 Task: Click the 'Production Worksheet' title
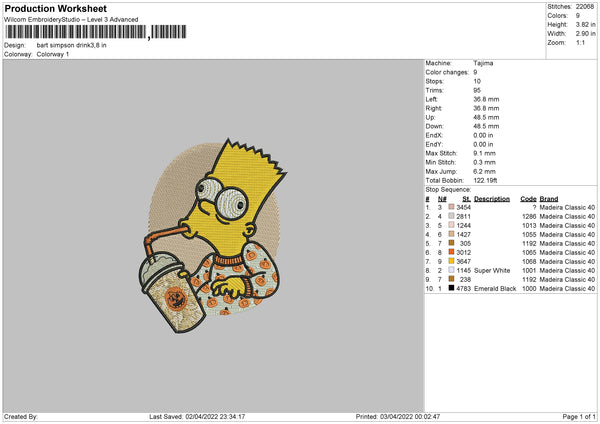click(x=55, y=8)
